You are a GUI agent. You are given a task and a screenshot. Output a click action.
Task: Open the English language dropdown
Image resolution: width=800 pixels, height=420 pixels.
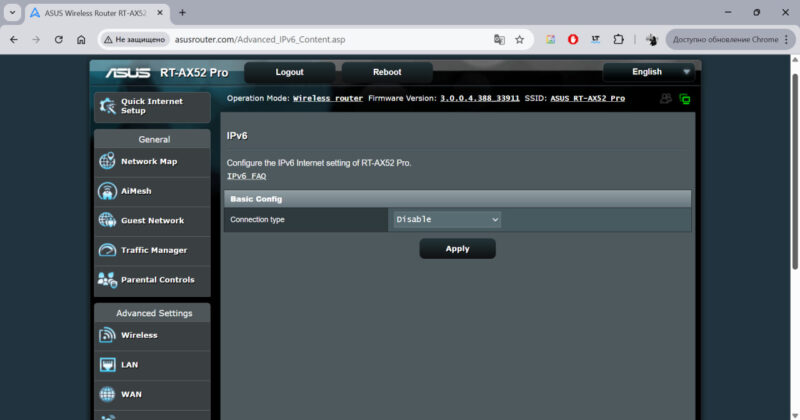[x=648, y=72]
